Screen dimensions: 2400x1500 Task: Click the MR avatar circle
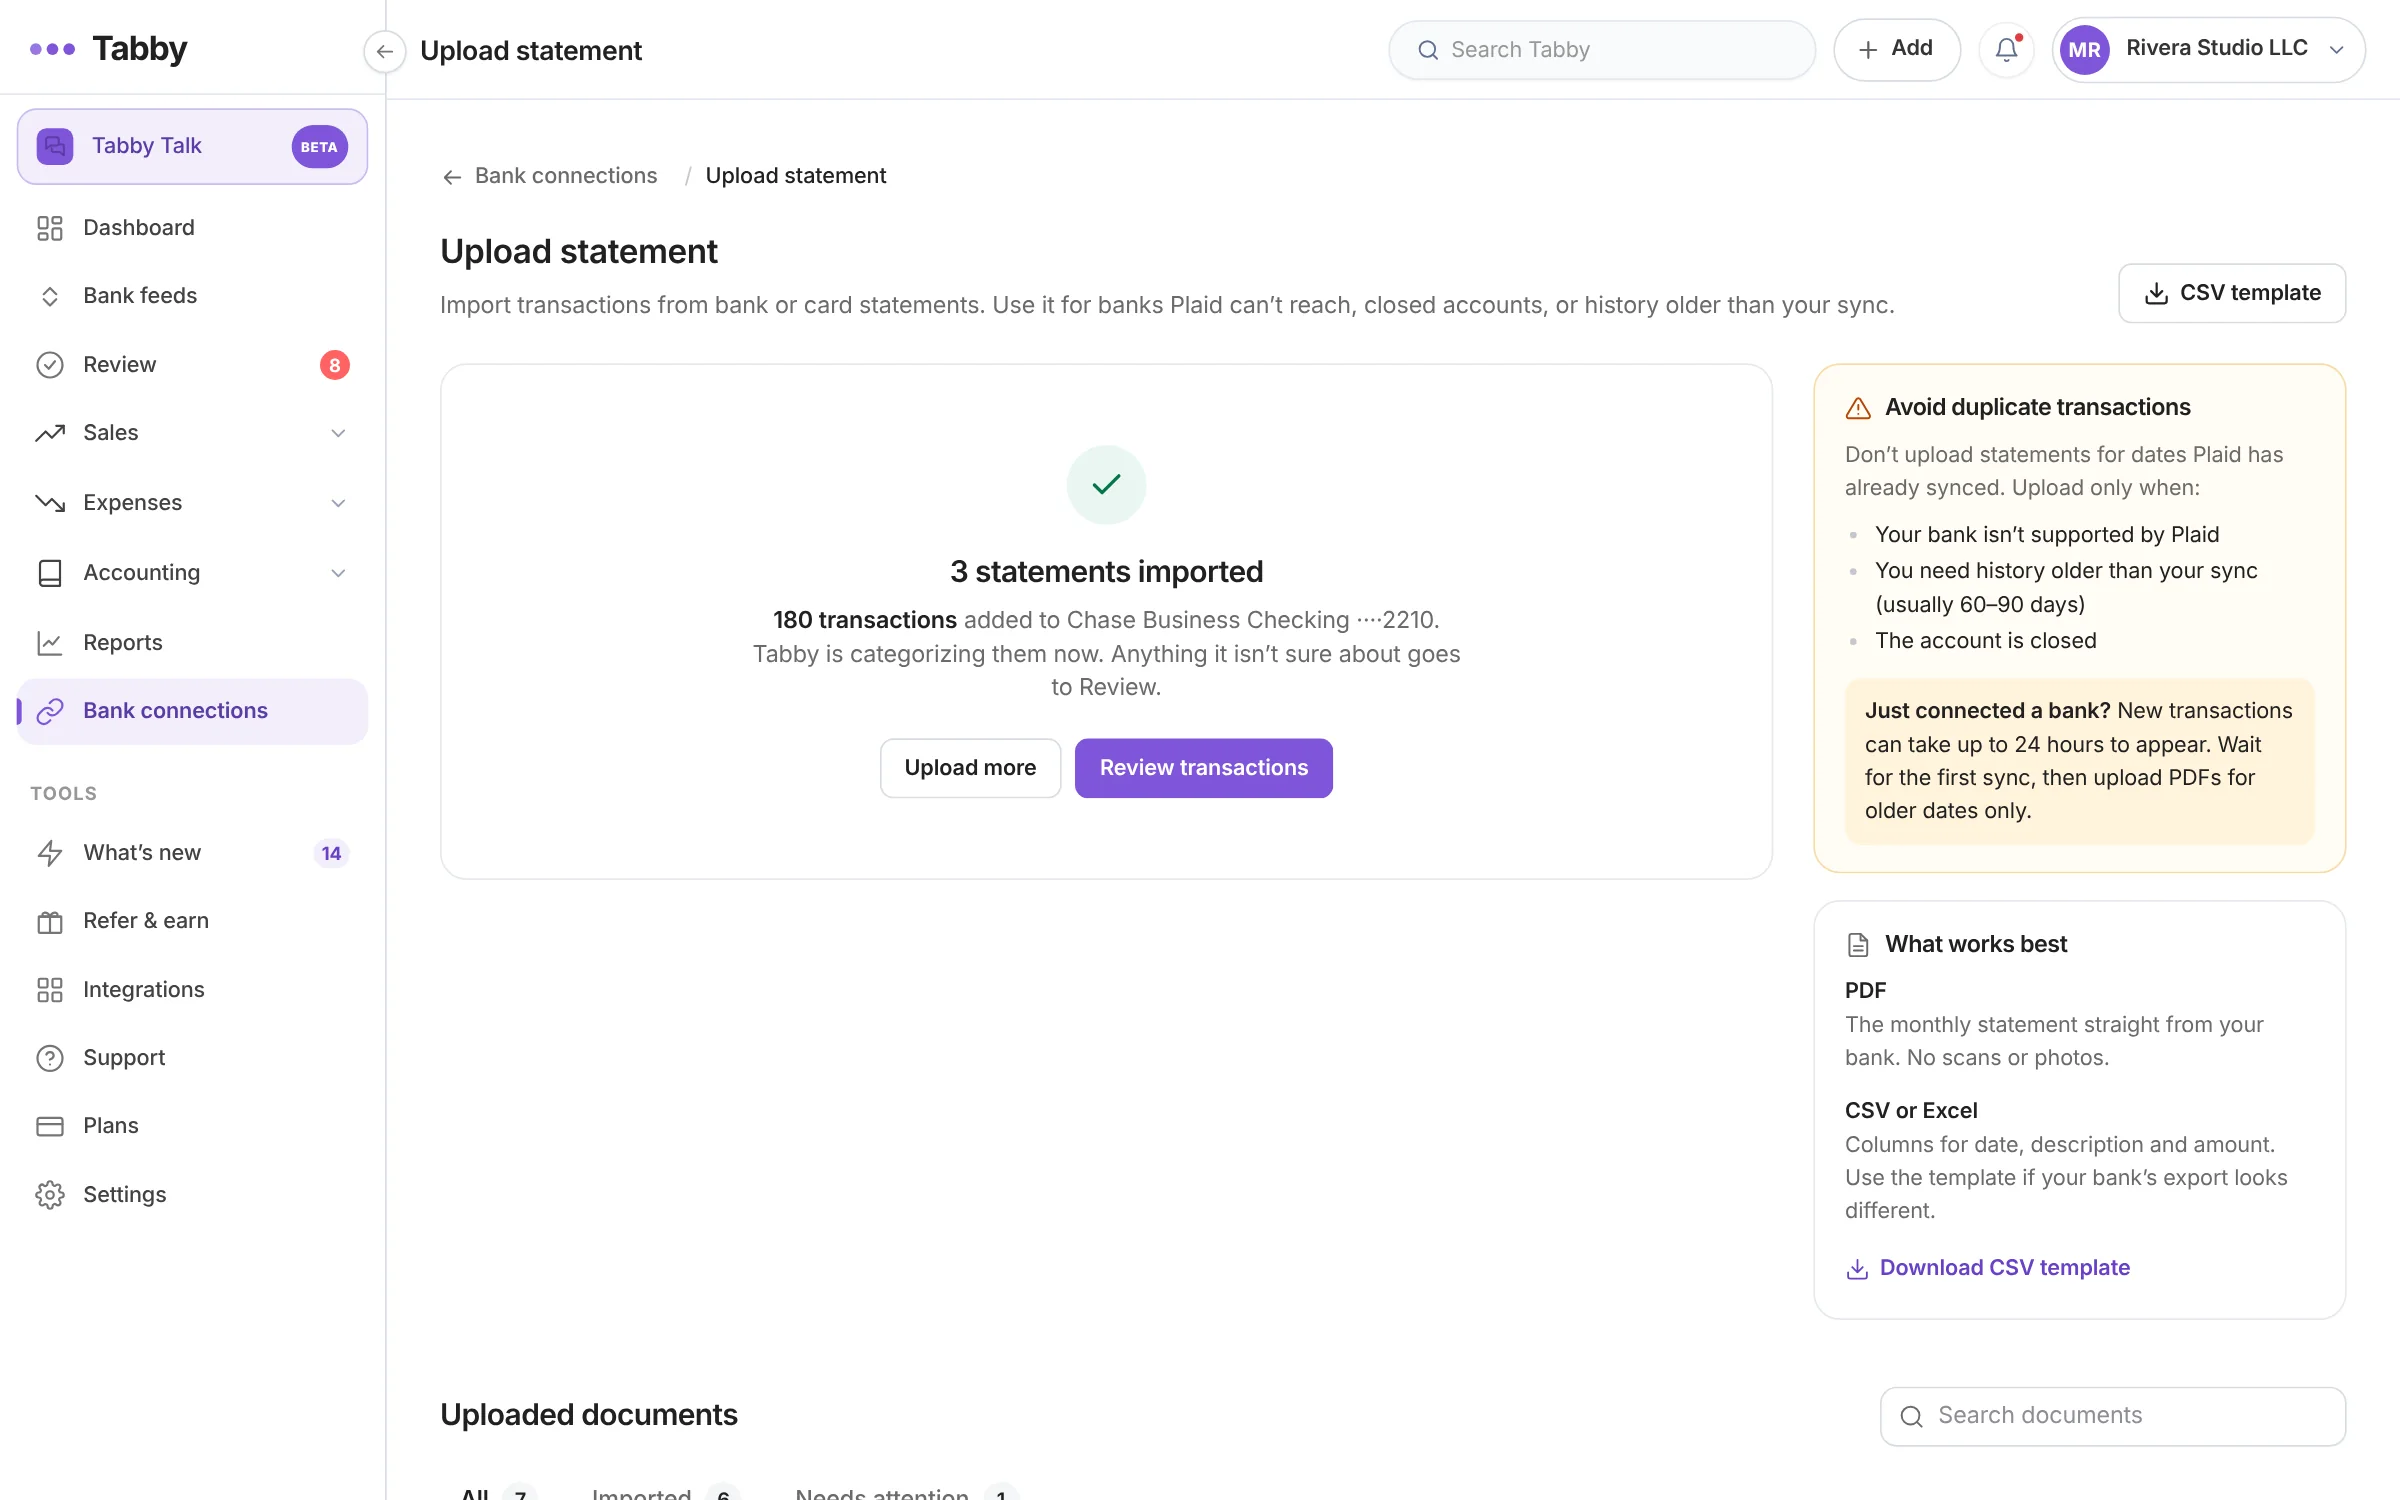click(x=2084, y=49)
